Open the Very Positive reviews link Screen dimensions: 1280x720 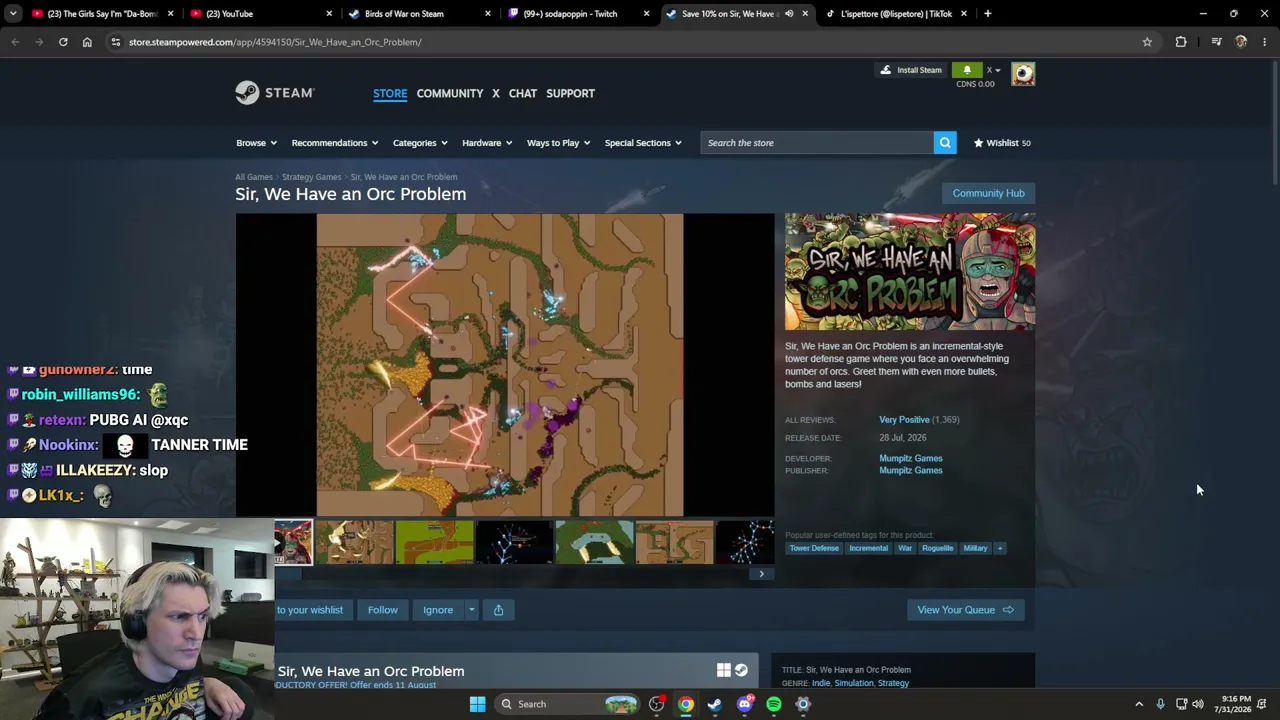tap(904, 420)
